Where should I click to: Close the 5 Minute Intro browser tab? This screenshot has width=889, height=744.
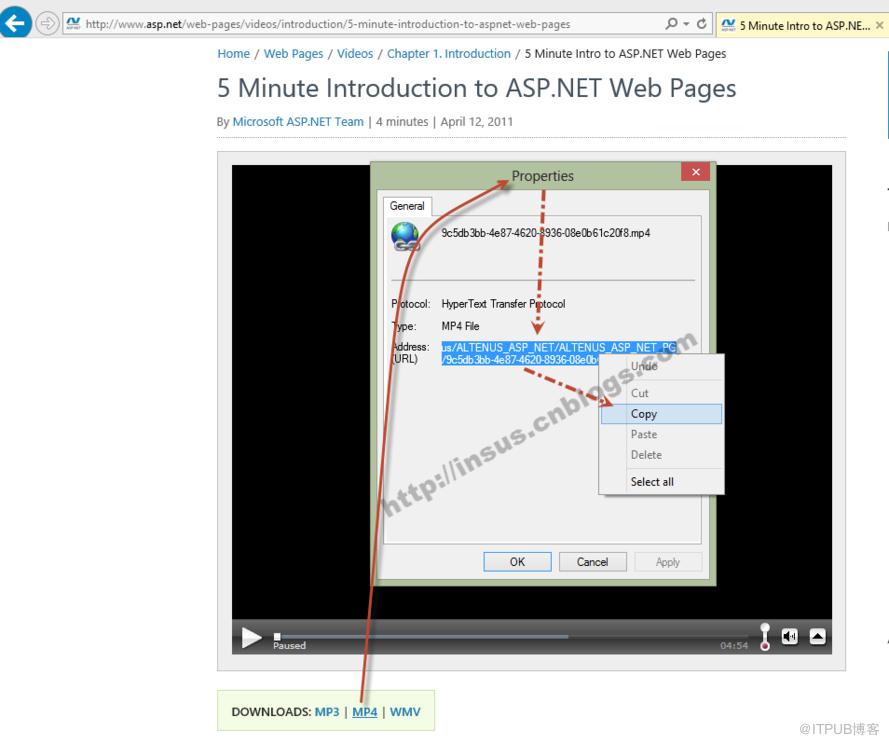point(879,25)
